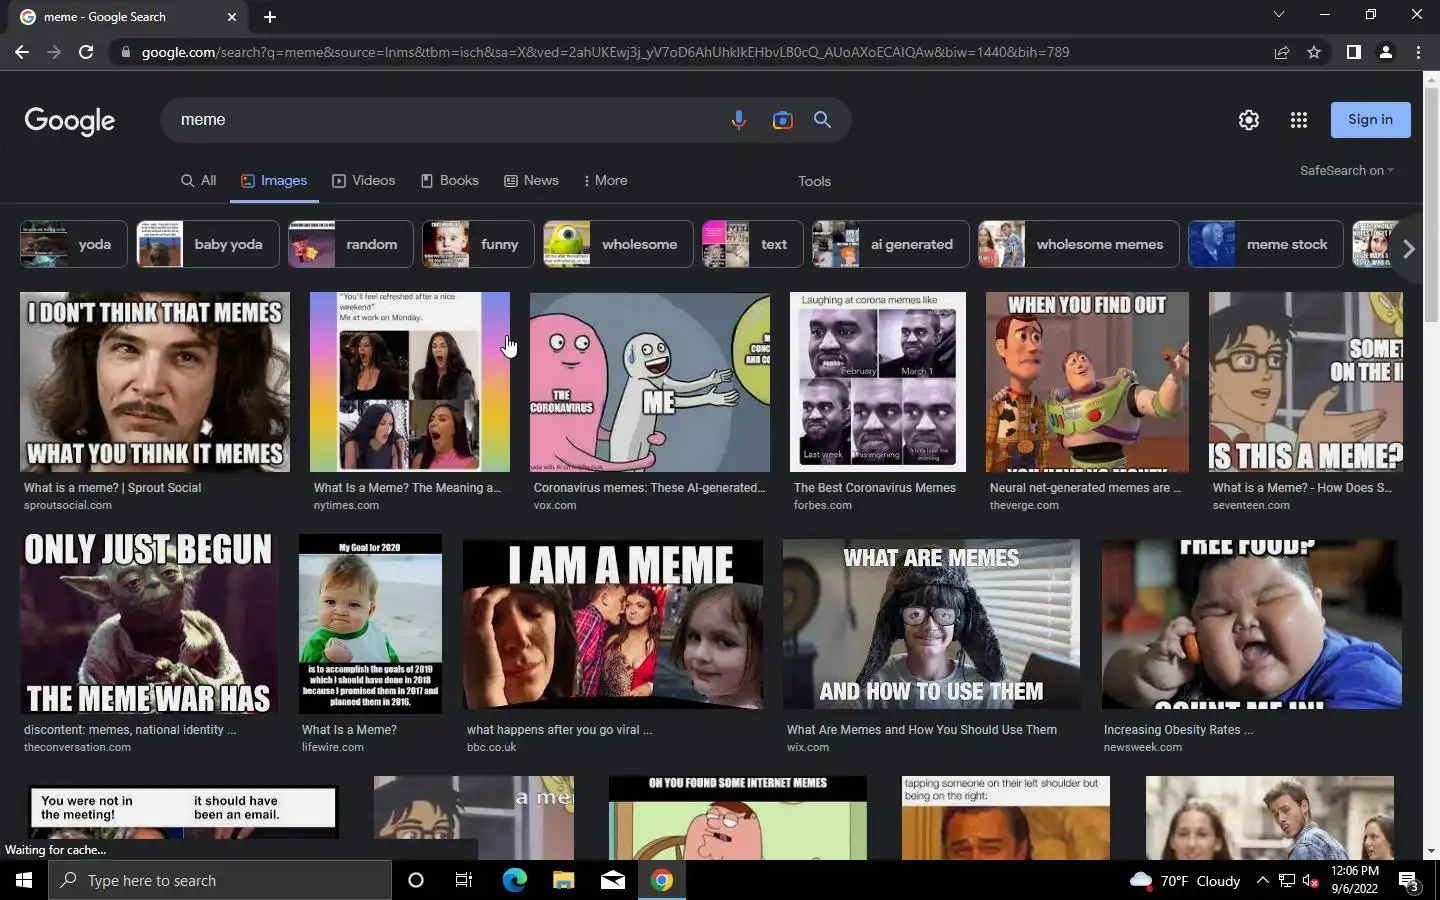Open File Explorer from taskbar
The image size is (1440, 900).
pos(564,880)
